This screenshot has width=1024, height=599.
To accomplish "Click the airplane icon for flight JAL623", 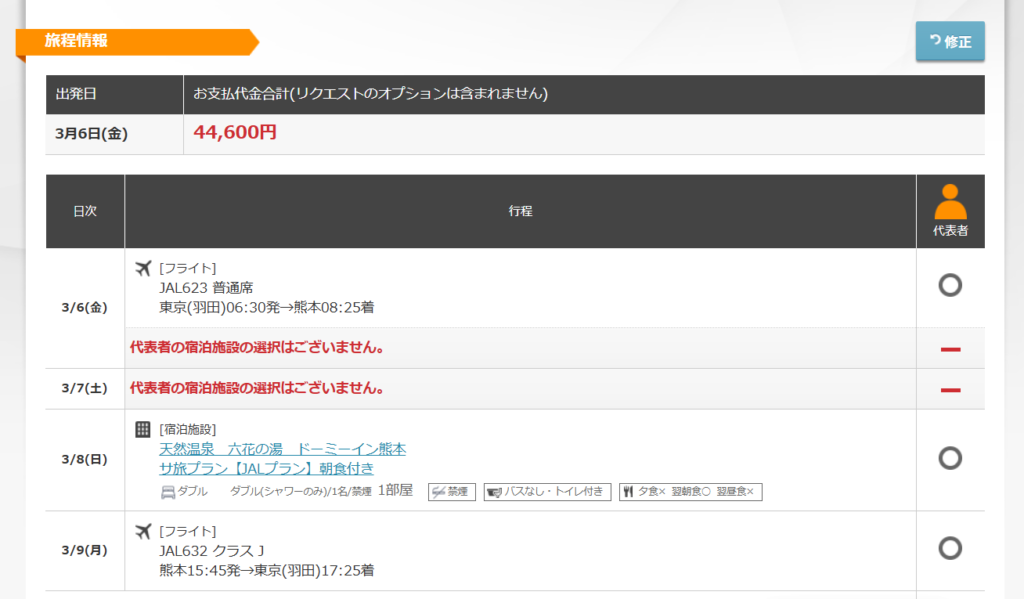I will click(x=143, y=268).
